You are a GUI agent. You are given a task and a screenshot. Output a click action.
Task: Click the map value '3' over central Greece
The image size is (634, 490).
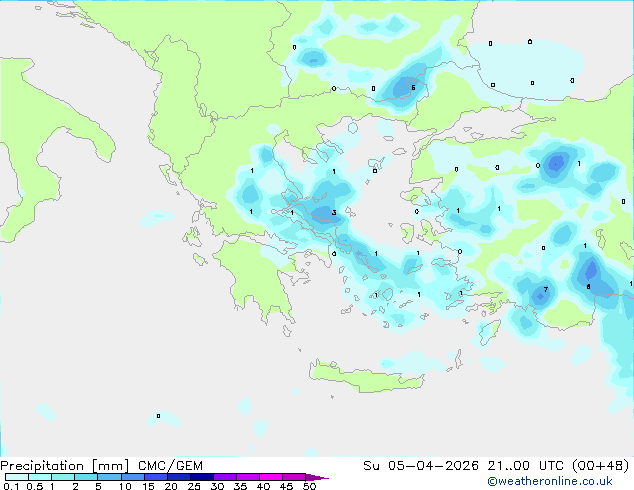334,213
